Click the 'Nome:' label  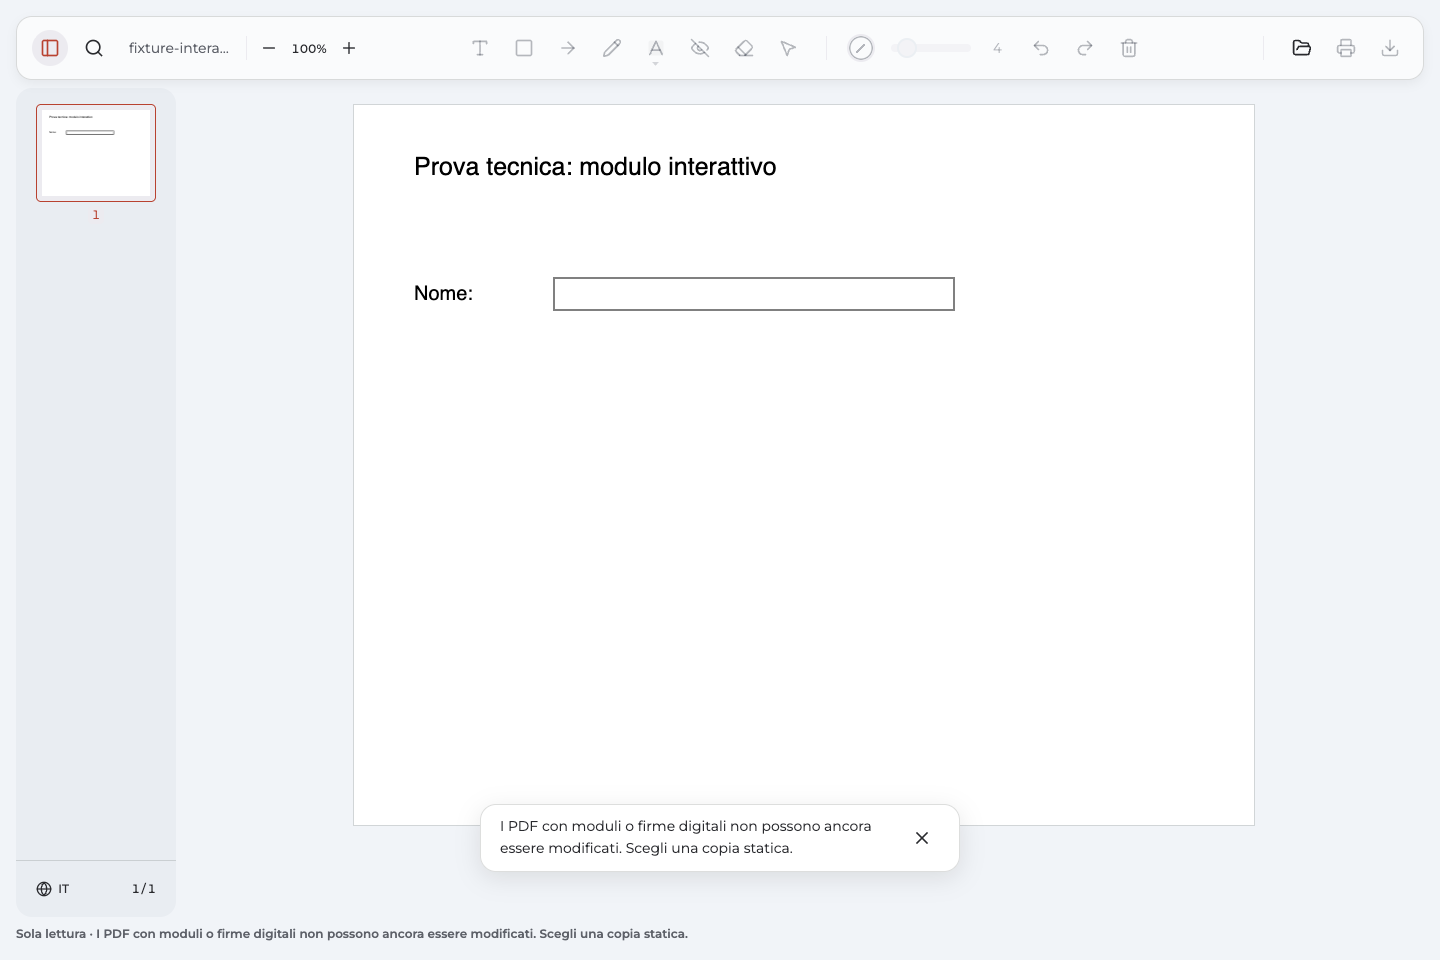click(443, 293)
